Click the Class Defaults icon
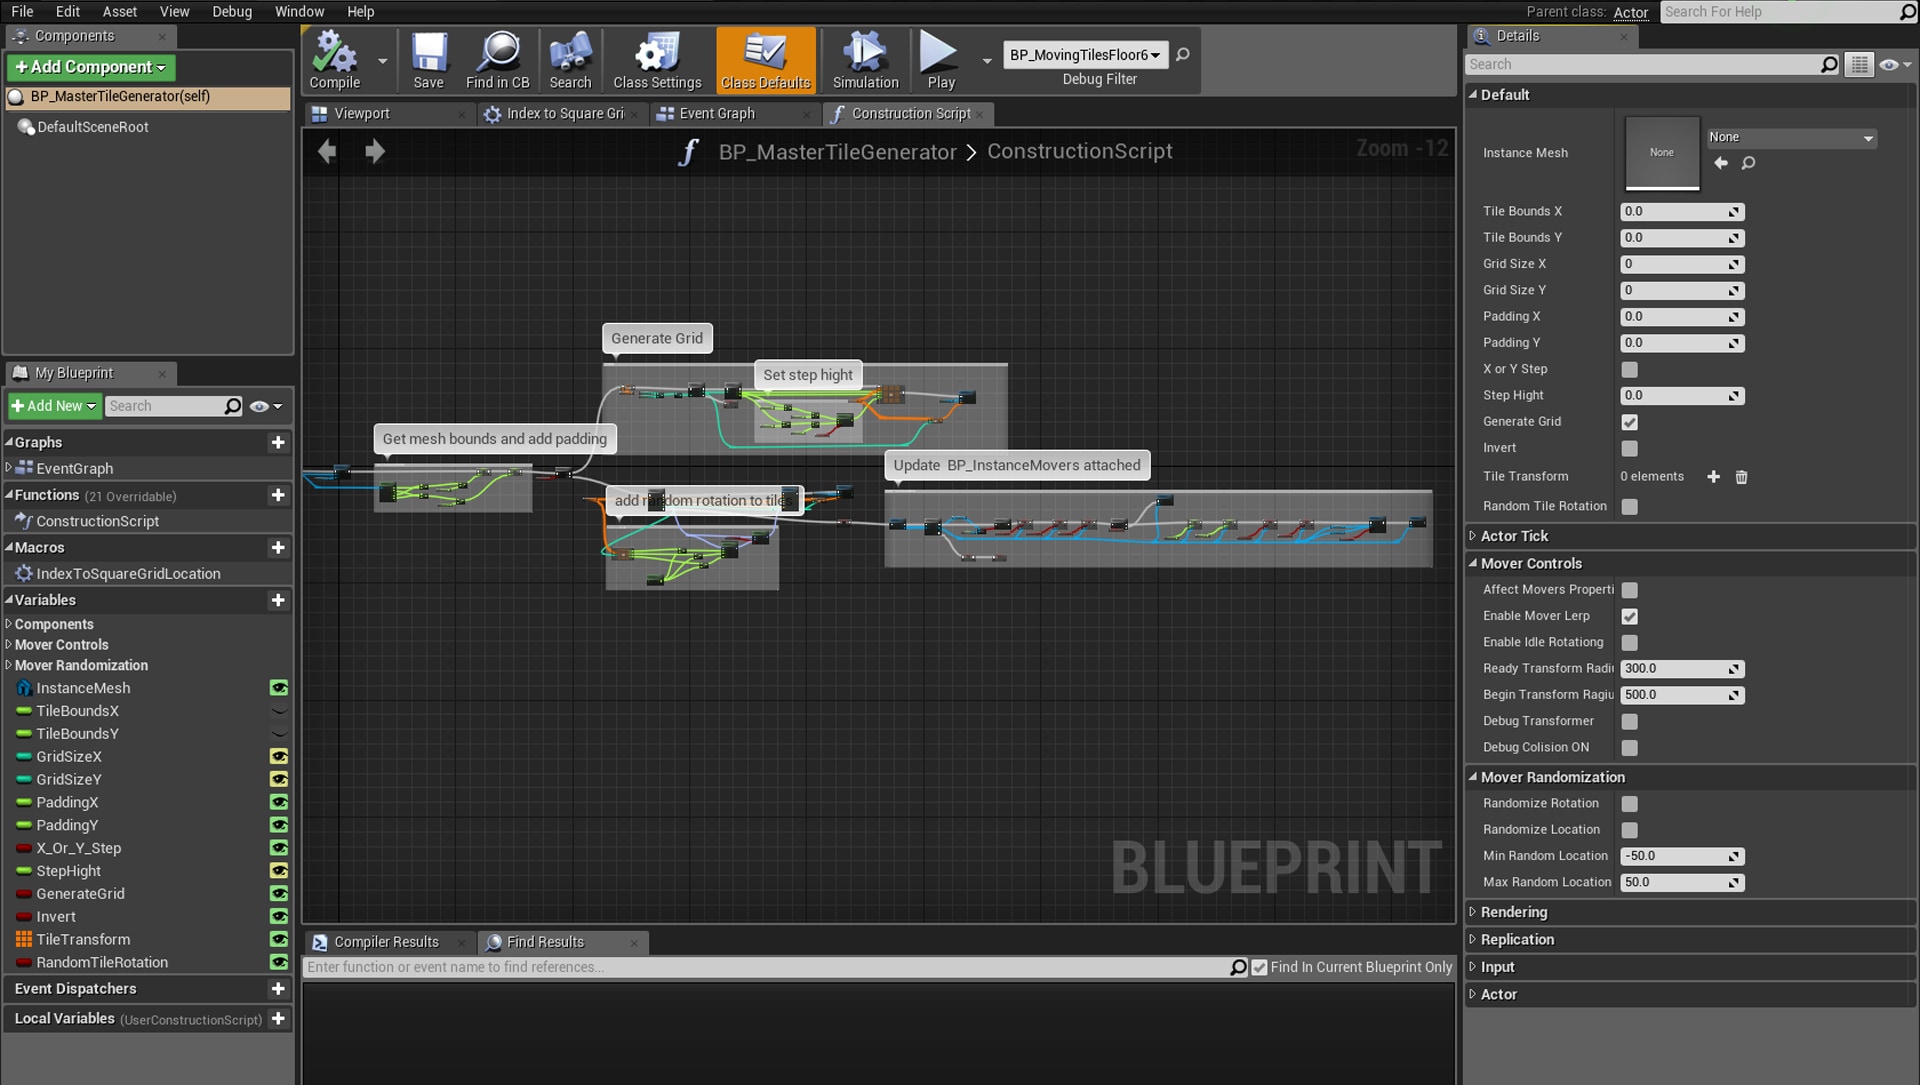Image resolution: width=1920 pixels, height=1085 pixels. (x=765, y=60)
